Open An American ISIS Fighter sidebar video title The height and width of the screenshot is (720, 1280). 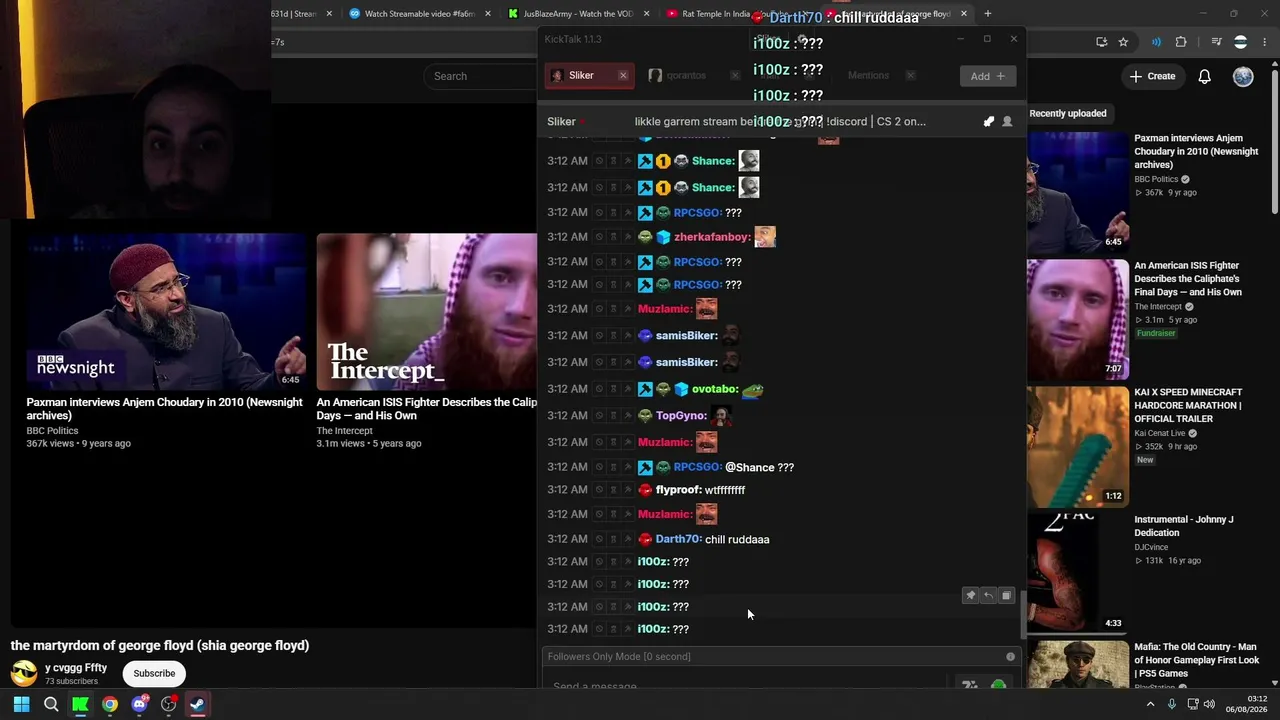click(x=1188, y=279)
